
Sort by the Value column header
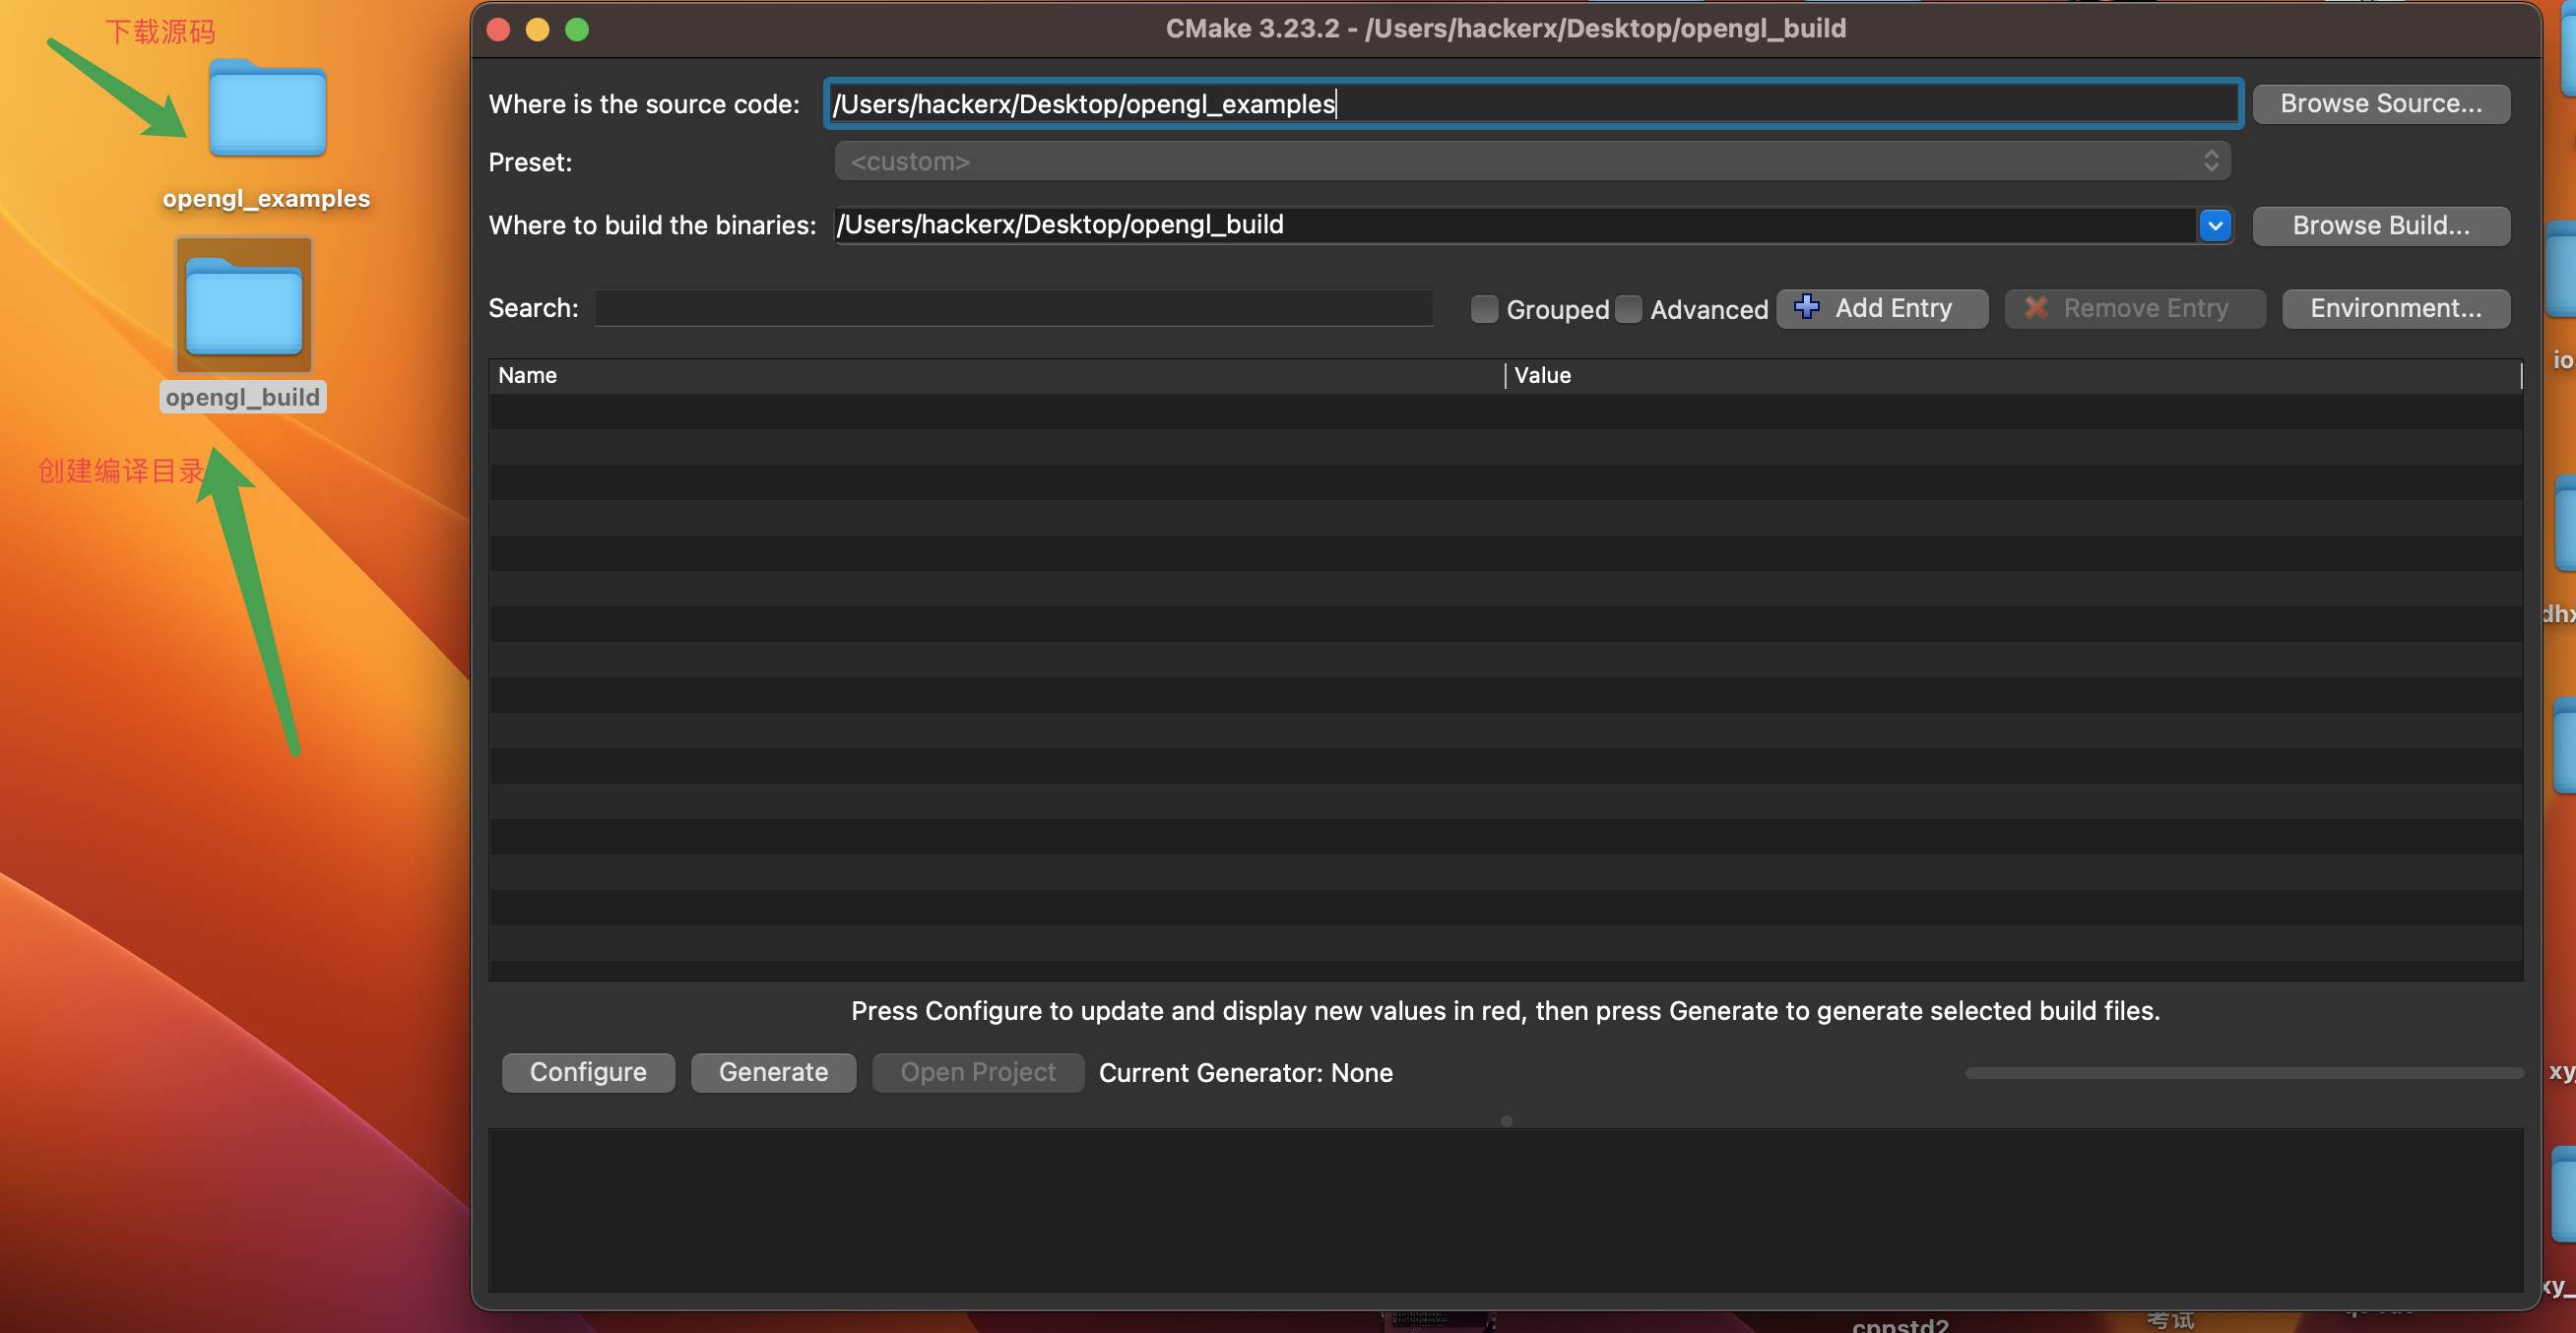[x=2013, y=375]
